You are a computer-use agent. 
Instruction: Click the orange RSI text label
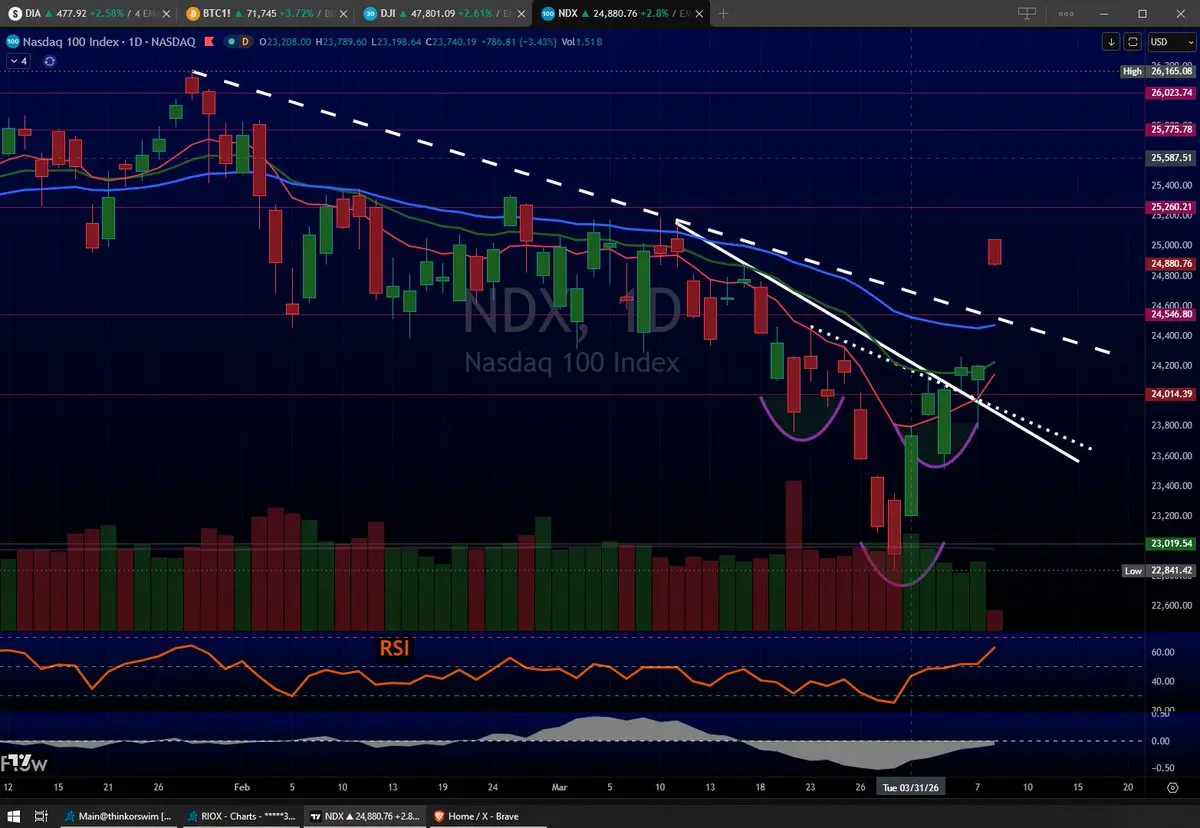click(x=394, y=648)
